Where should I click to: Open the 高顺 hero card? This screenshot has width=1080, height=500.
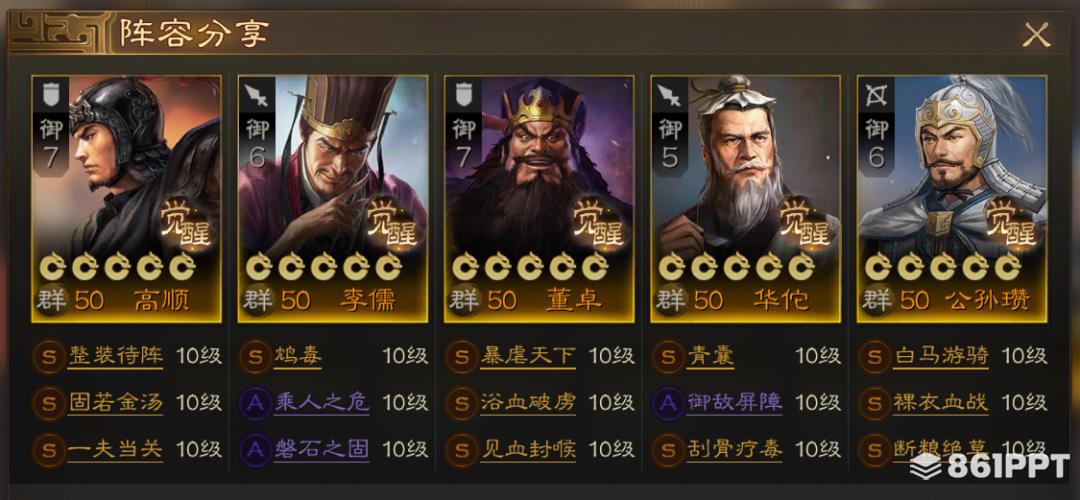pos(126,198)
